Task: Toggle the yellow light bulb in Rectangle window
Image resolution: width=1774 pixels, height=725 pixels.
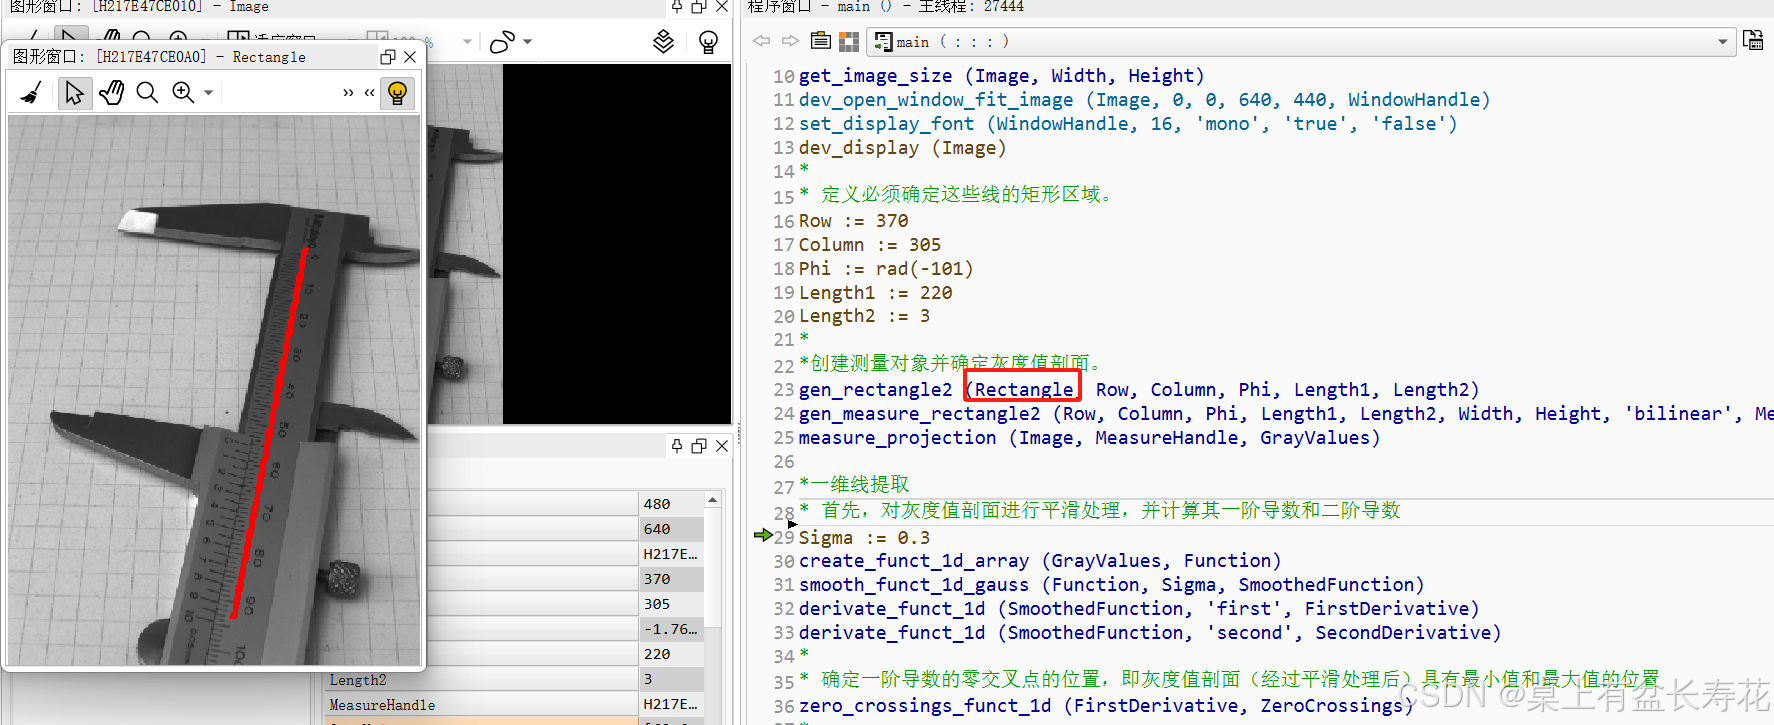Action: coord(398,93)
